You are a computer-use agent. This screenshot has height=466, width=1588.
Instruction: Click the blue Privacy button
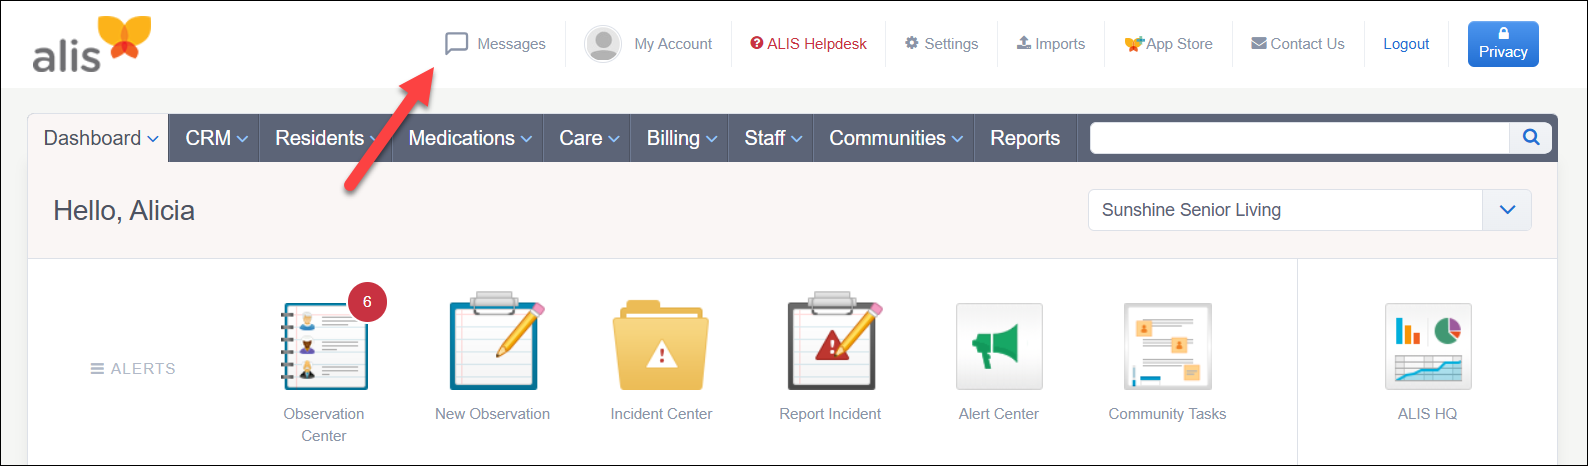(1503, 44)
